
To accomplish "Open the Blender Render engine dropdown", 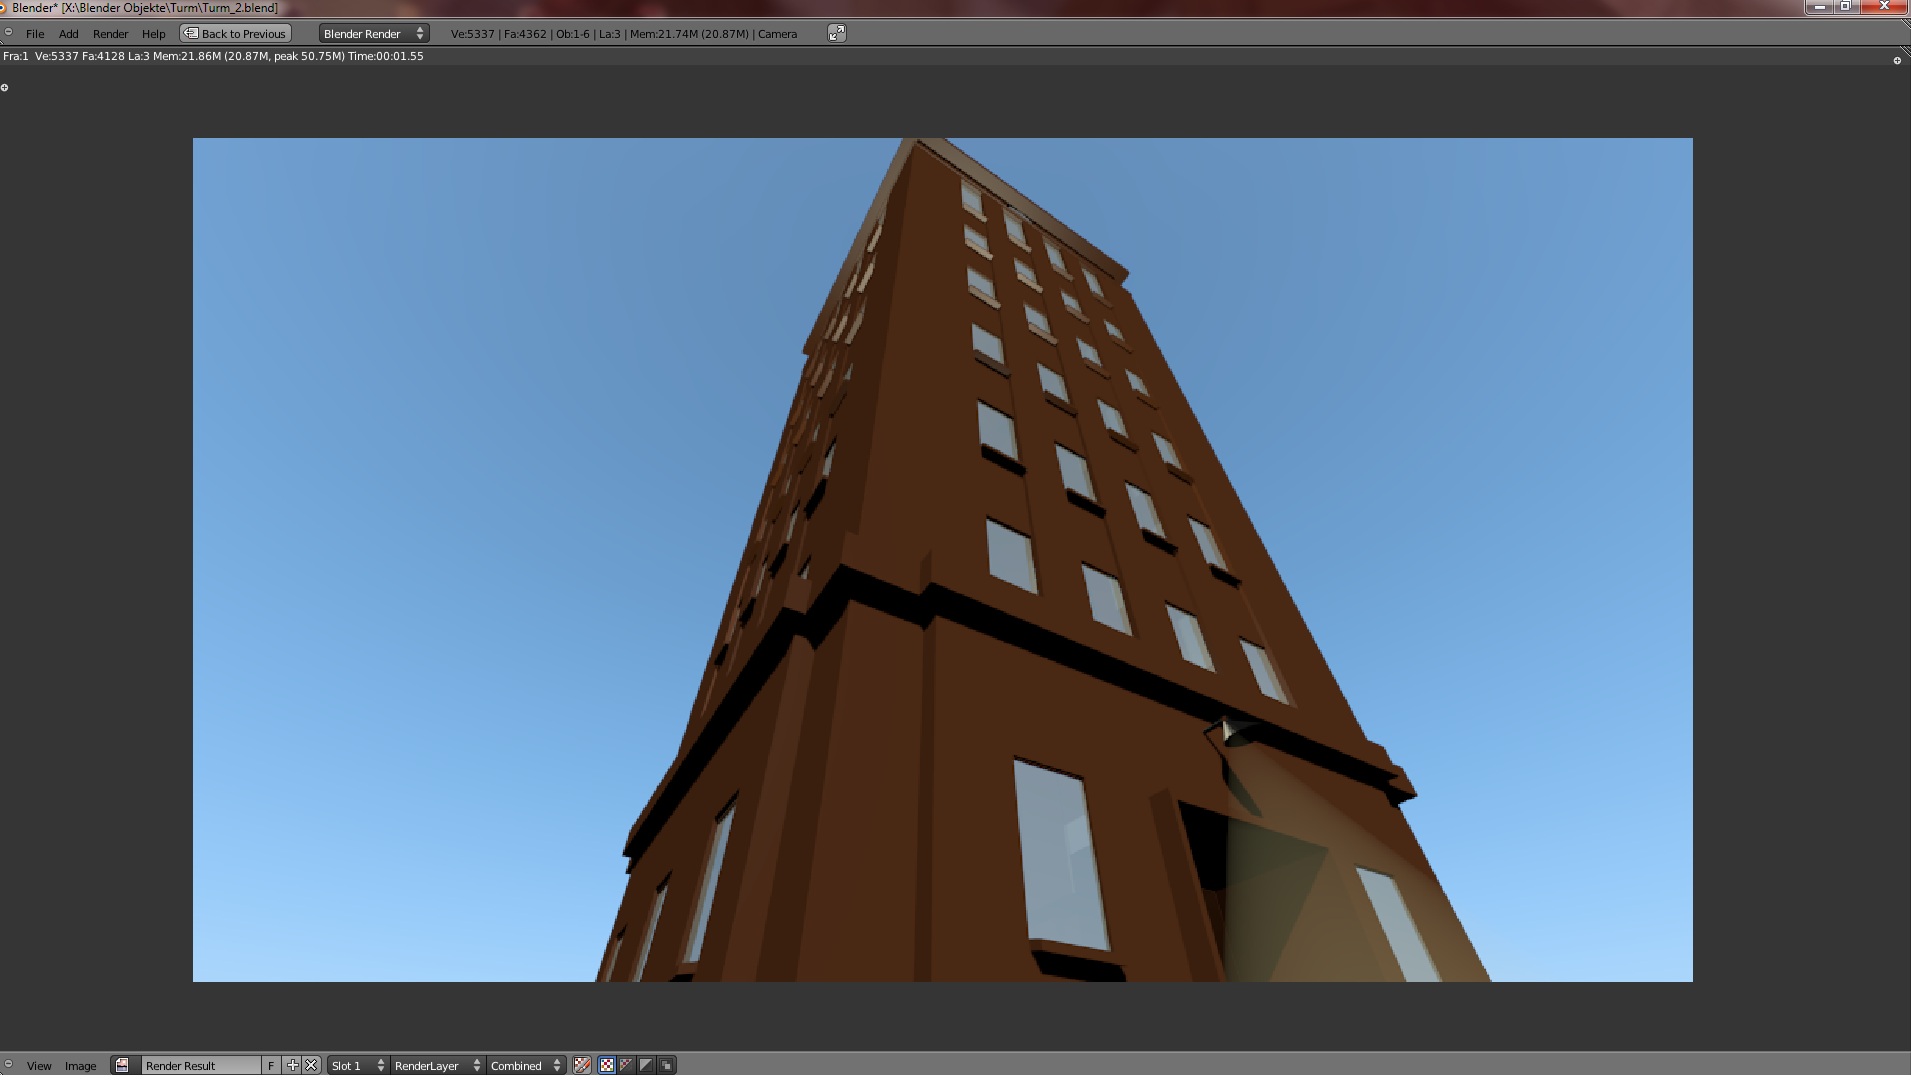I will point(374,34).
